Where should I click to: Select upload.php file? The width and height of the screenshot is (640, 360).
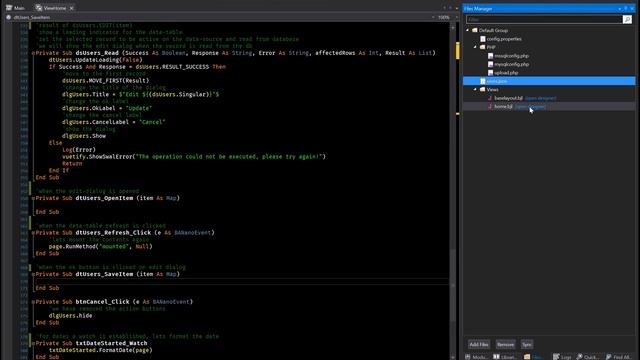pos(506,73)
